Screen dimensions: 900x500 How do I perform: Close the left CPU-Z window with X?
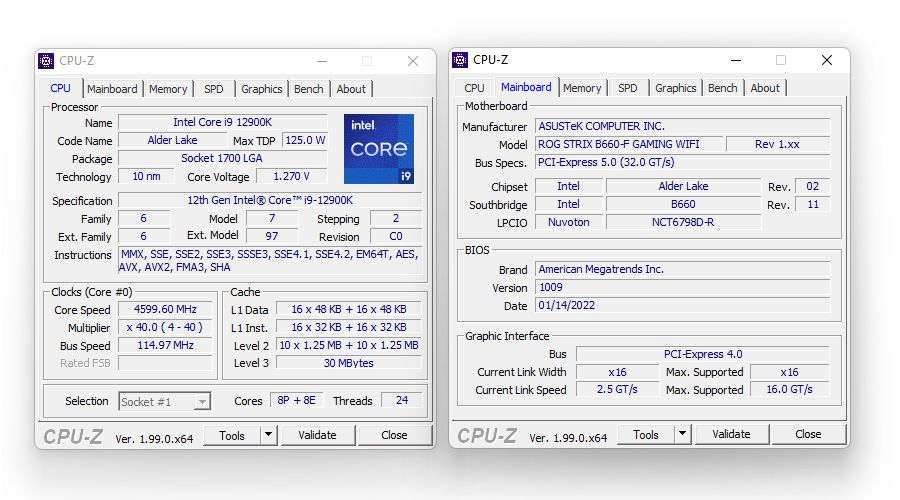point(413,61)
